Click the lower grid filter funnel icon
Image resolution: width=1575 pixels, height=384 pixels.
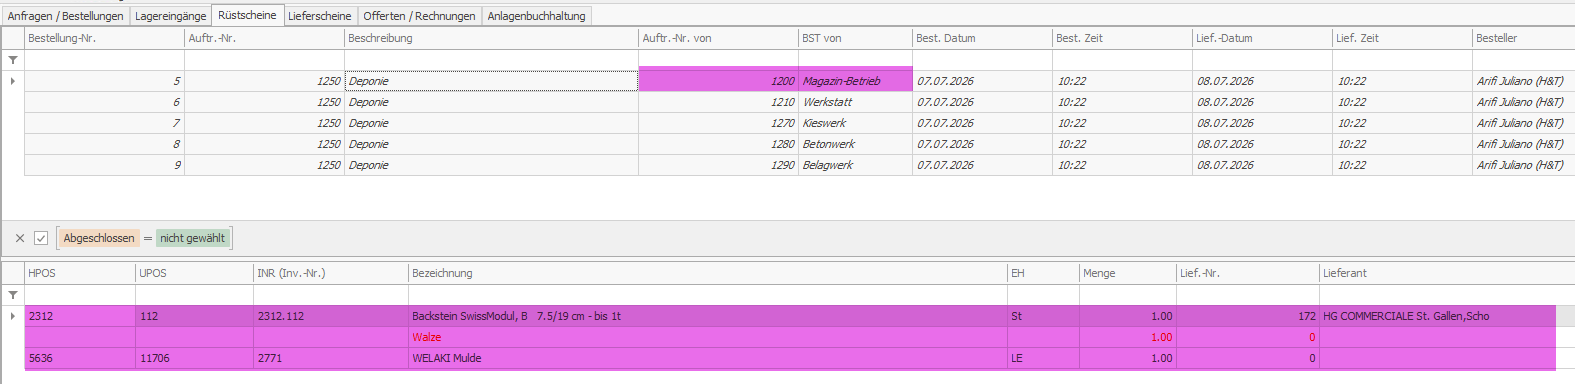coord(13,295)
